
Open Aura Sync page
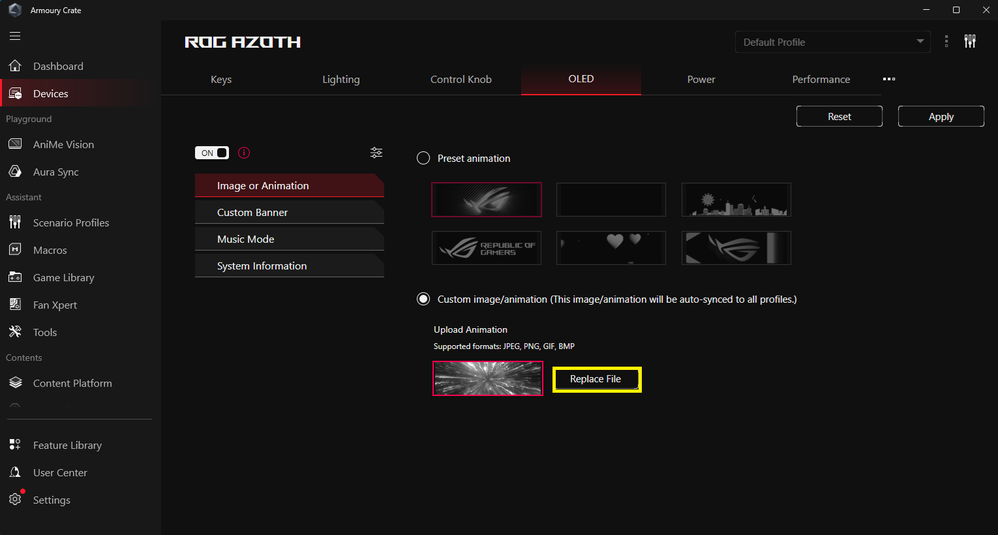(56, 172)
